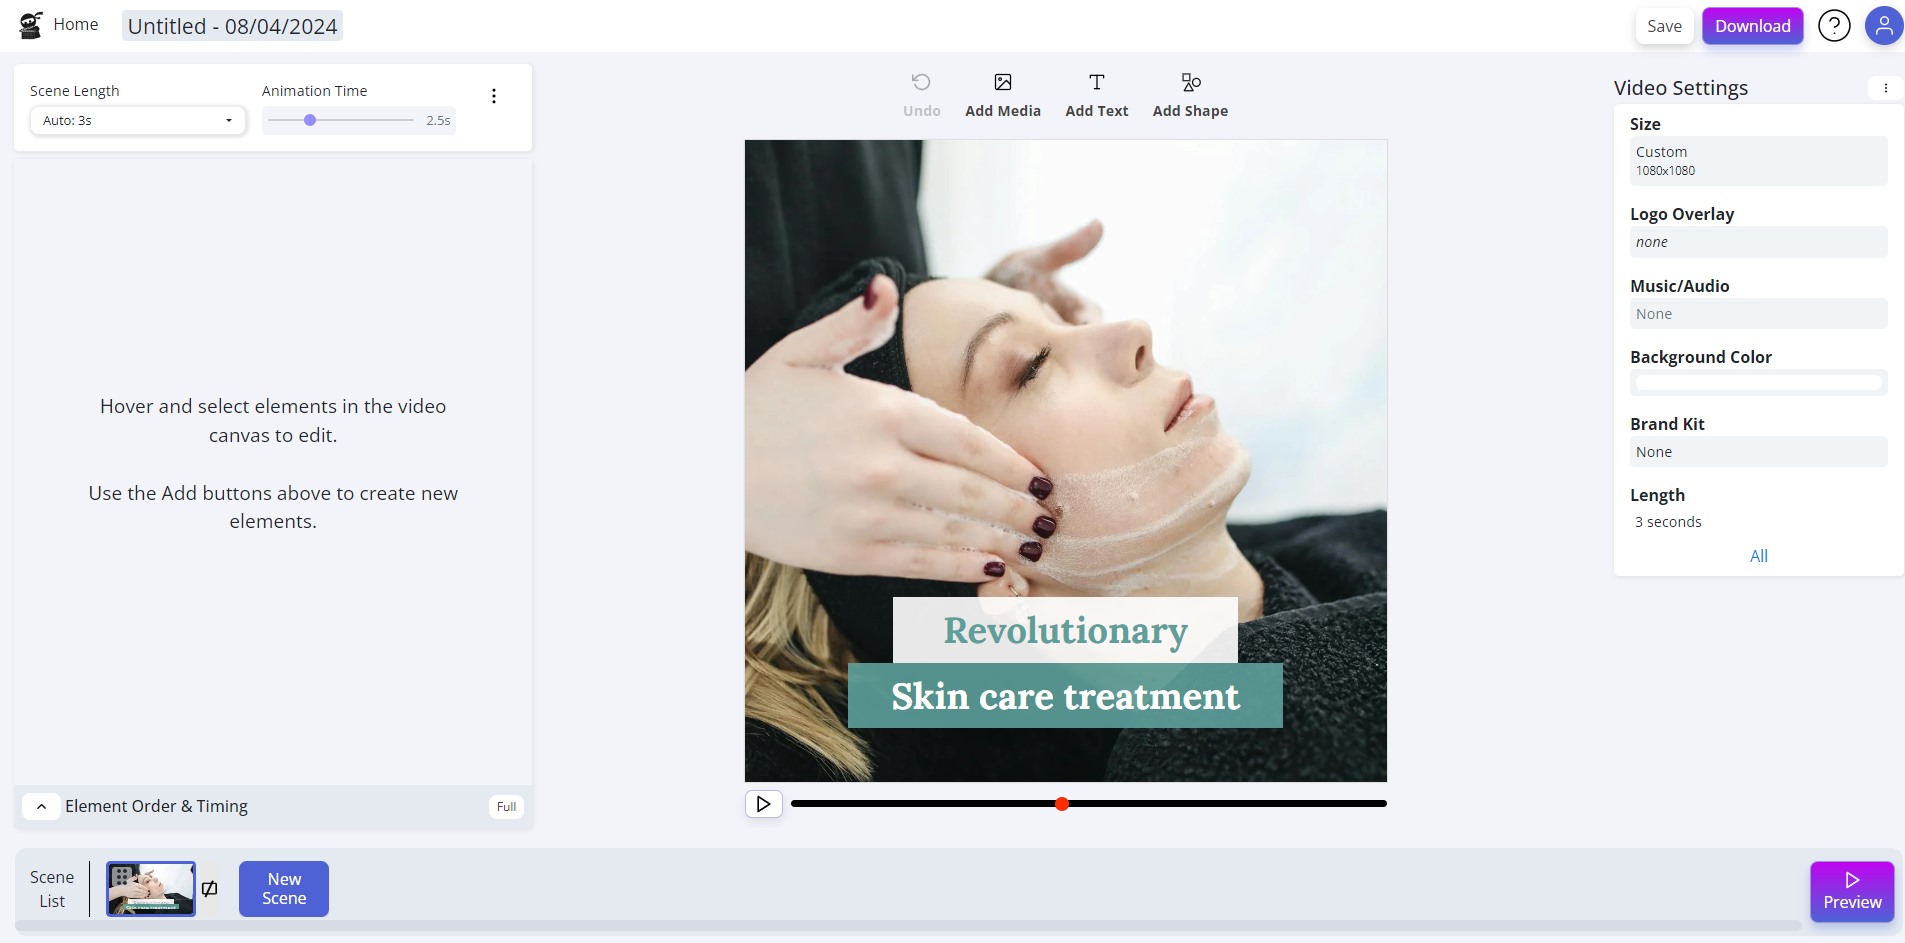The image size is (1905, 943).
Task: Toggle the Full view in Element Order
Action: pos(506,807)
